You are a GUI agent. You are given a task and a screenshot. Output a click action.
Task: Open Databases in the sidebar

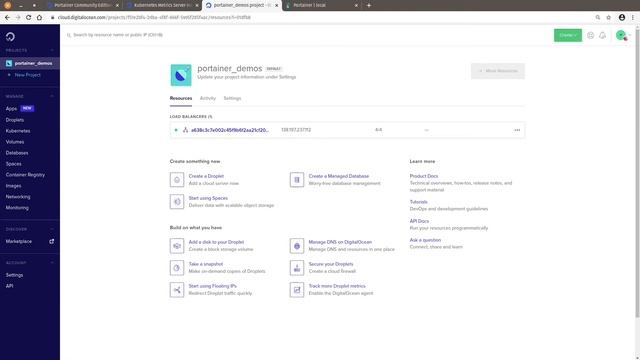click(x=17, y=153)
